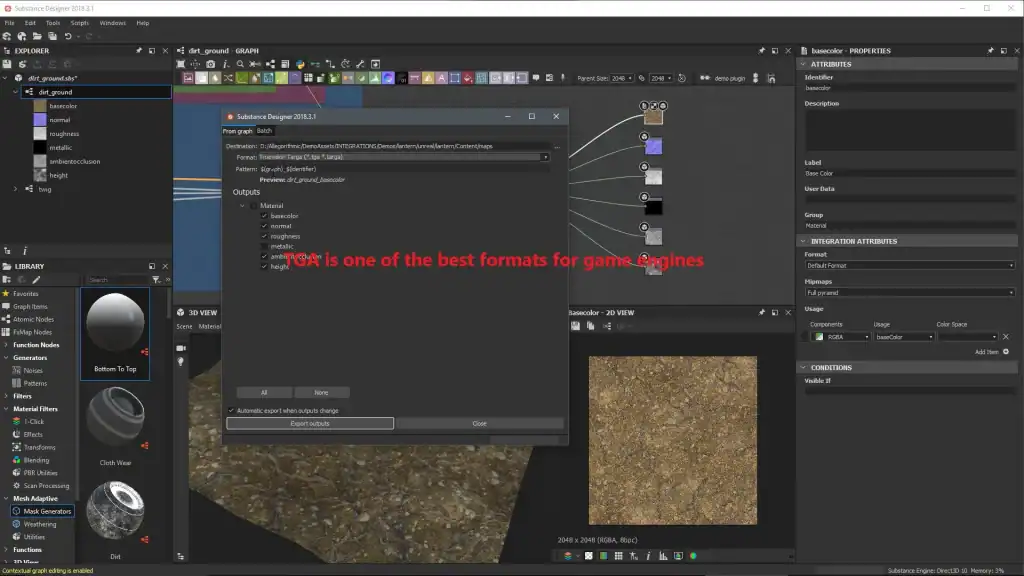The width and height of the screenshot is (1024, 576).
Task: Save package with Explorer floppy disk icon
Action: 7,64
